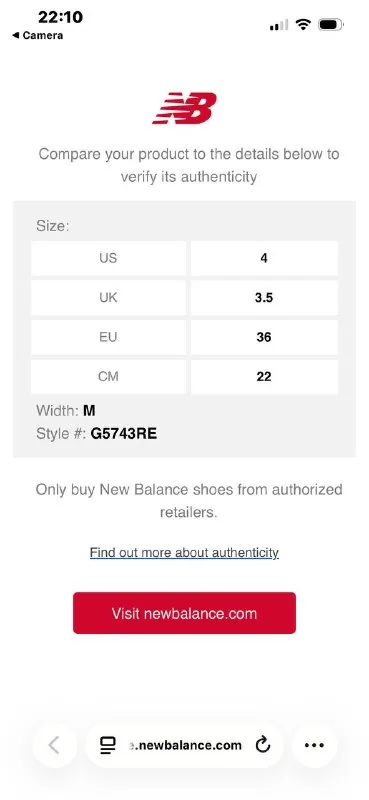Return to Camera via back arrow
Screen dimensions: 369x800
(x=38, y=35)
